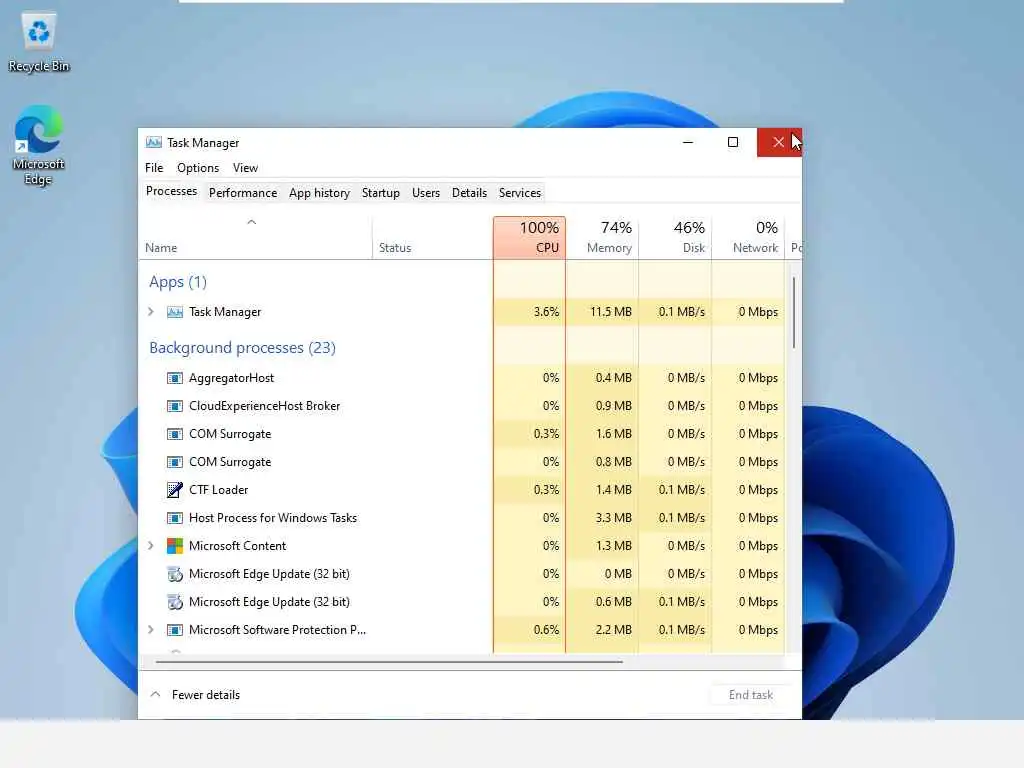Sort by the Status column header
The image size is (1024, 768).
[x=432, y=238]
